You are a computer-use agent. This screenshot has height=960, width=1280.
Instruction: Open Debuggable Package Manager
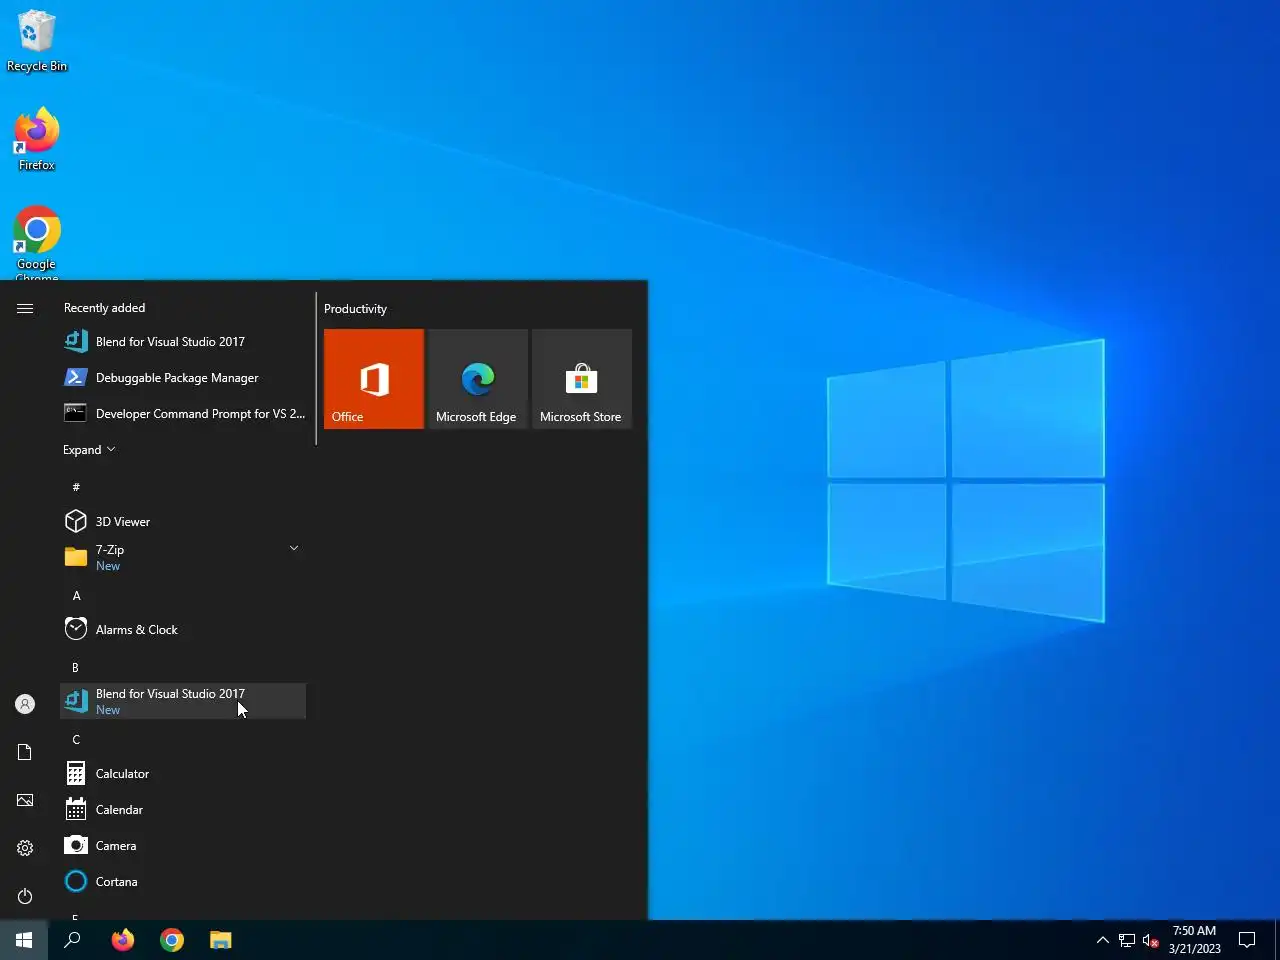tap(183, 378)
